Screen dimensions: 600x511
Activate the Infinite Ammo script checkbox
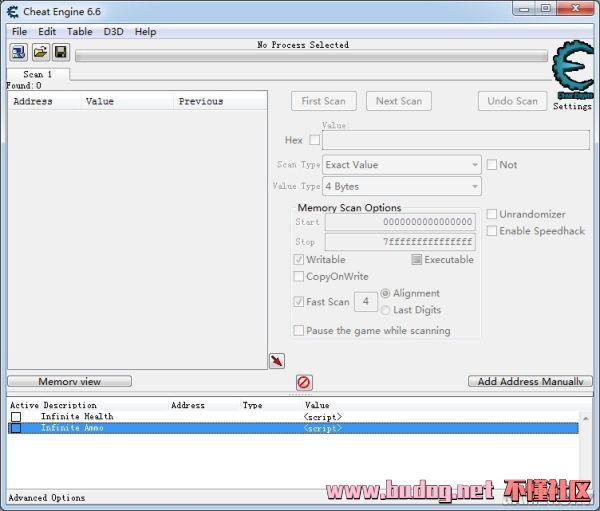point(16,428)
